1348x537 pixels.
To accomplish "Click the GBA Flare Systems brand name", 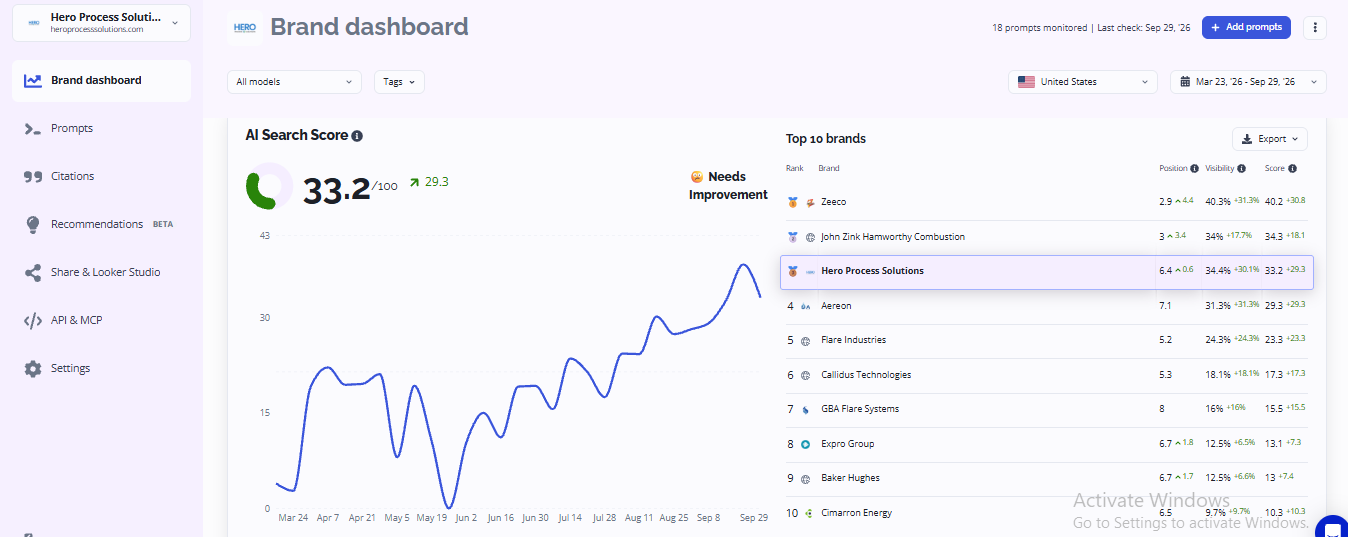I will 860,409.
